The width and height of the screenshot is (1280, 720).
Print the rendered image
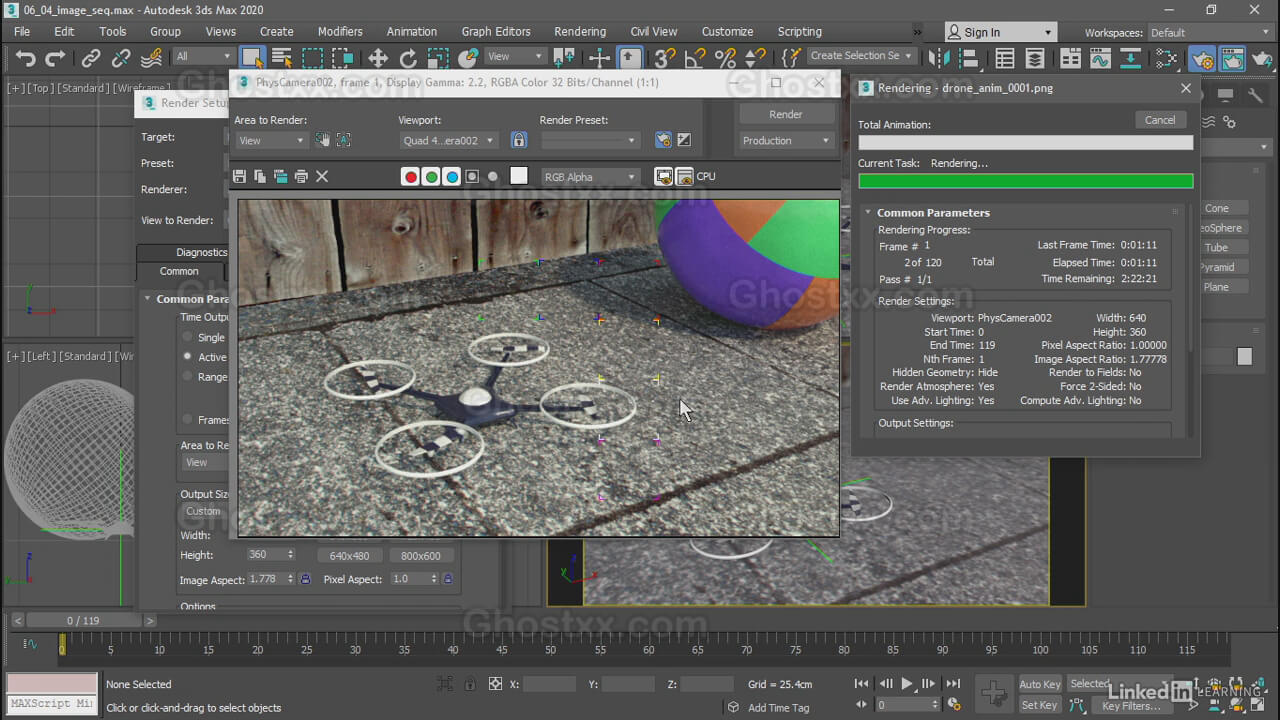pos(301,176)
